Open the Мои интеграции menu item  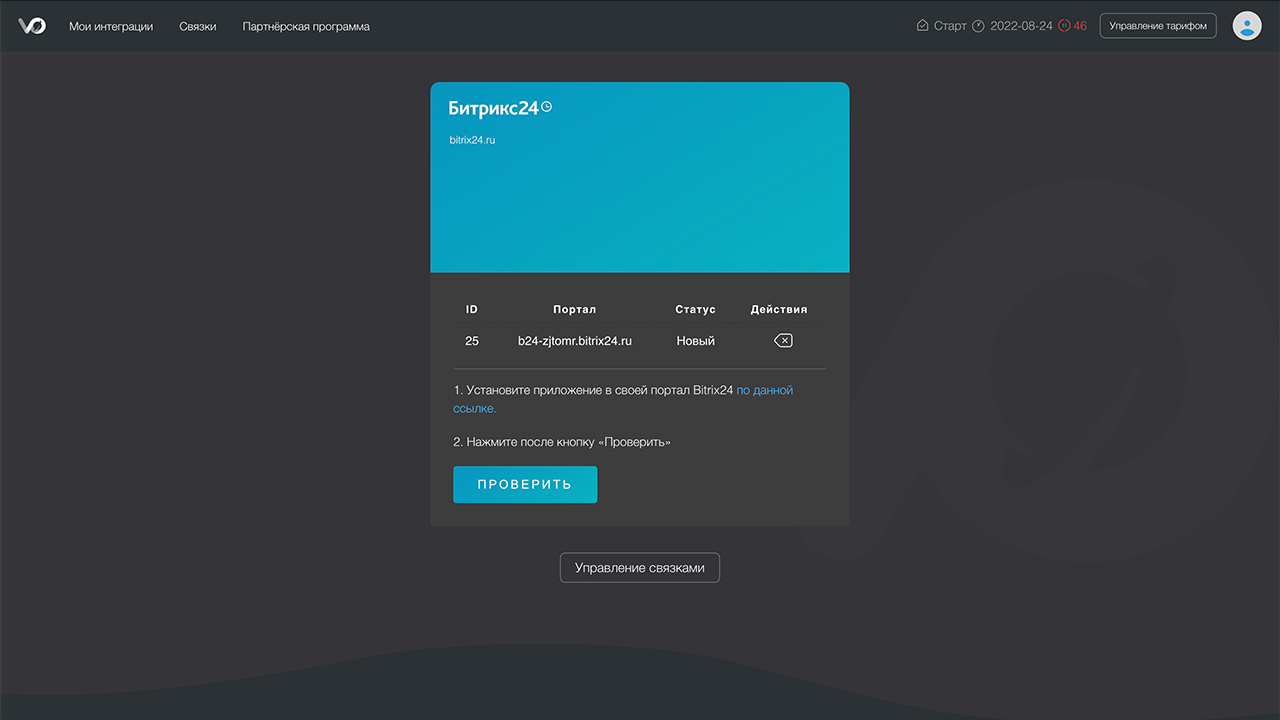[x=111, y=27]
